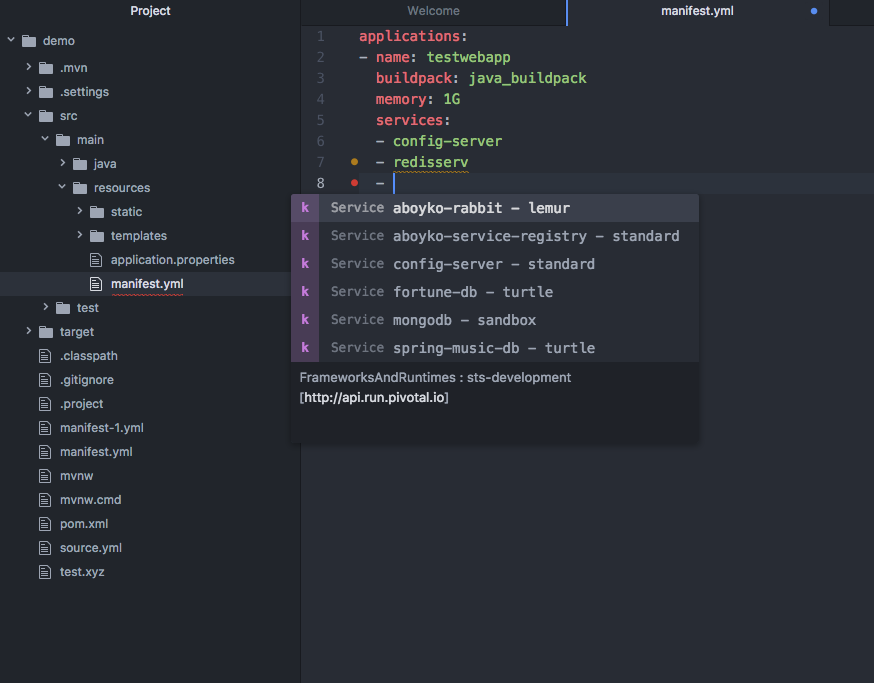
Task: Click the src folder icon
Action: point(46,116)
